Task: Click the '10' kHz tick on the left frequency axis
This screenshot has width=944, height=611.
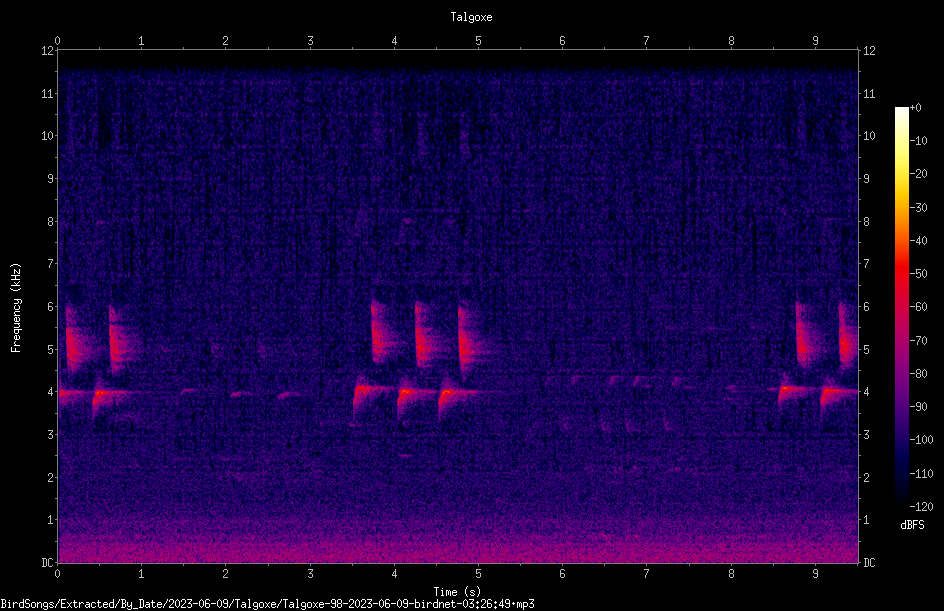Action: pos(47,136)
